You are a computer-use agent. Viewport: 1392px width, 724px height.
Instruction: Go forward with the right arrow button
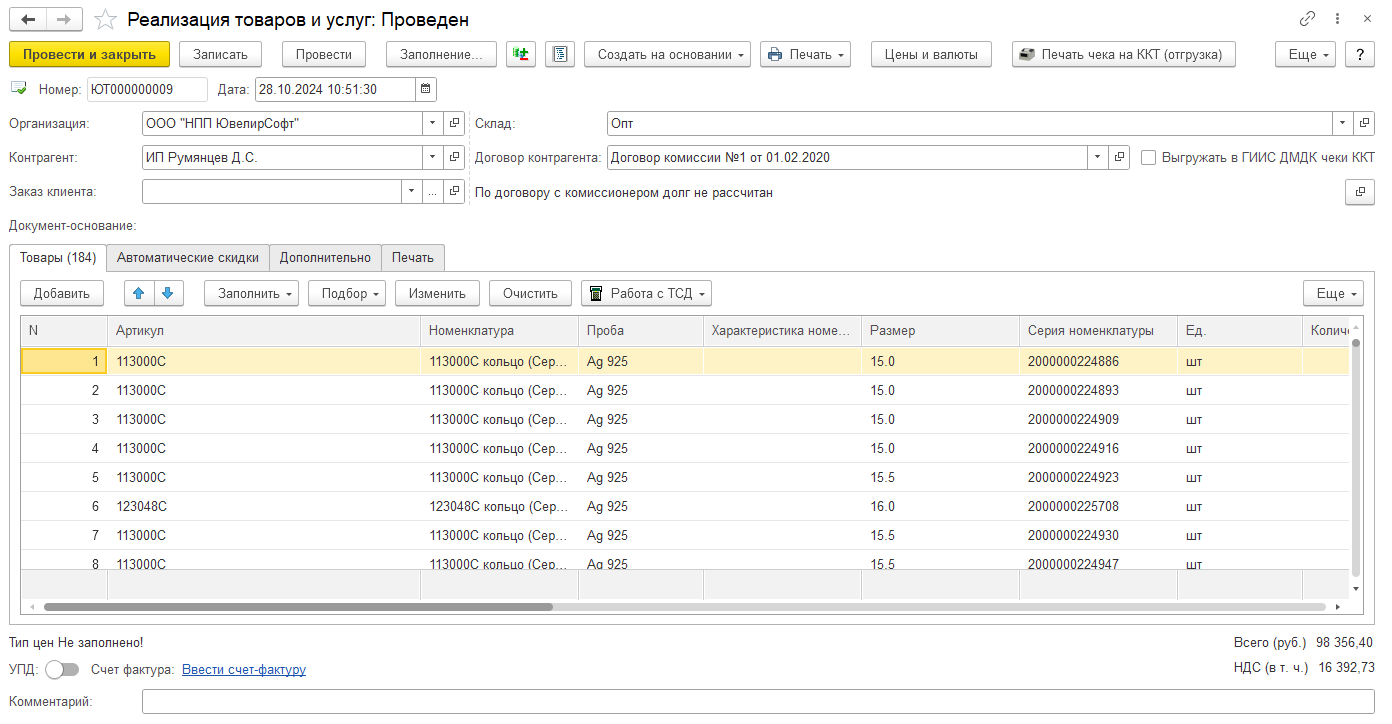[64, 20]
